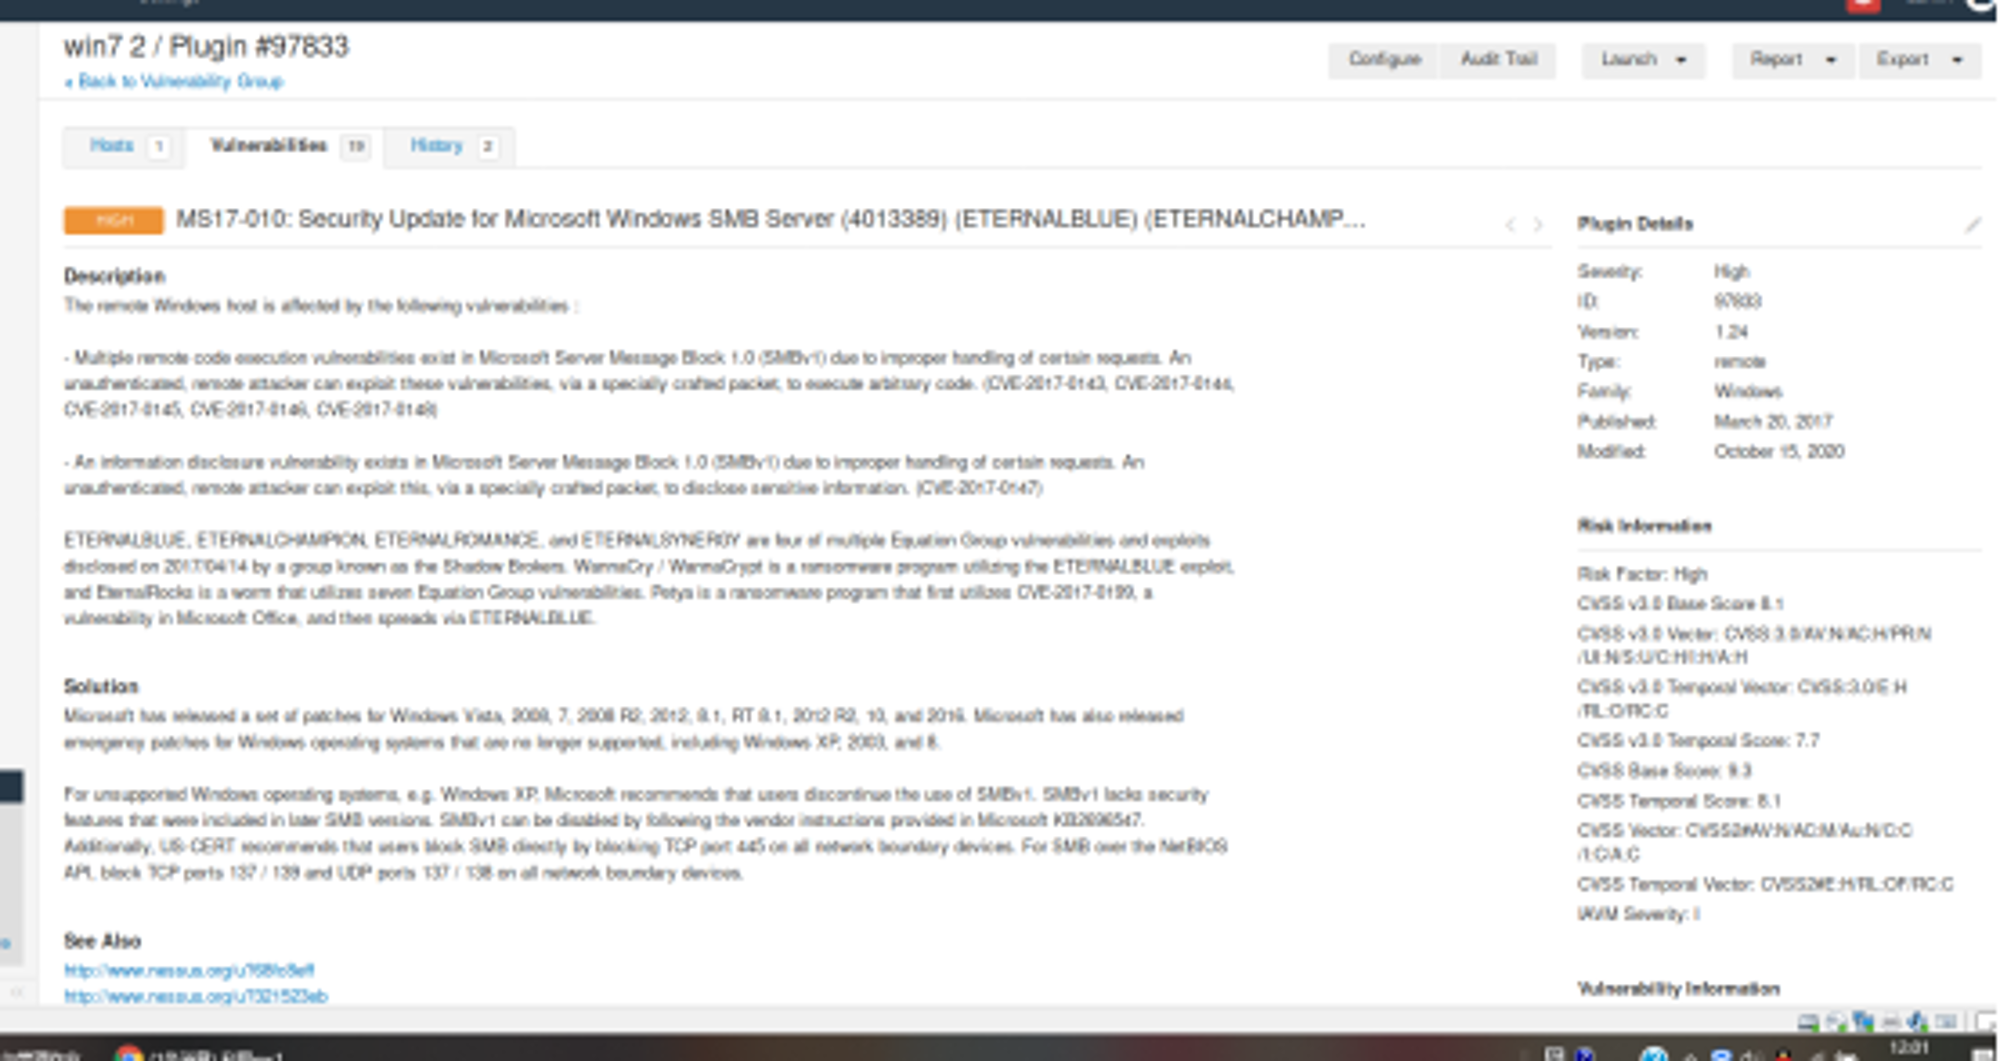Open the Export dropdown

(1920, 60)
